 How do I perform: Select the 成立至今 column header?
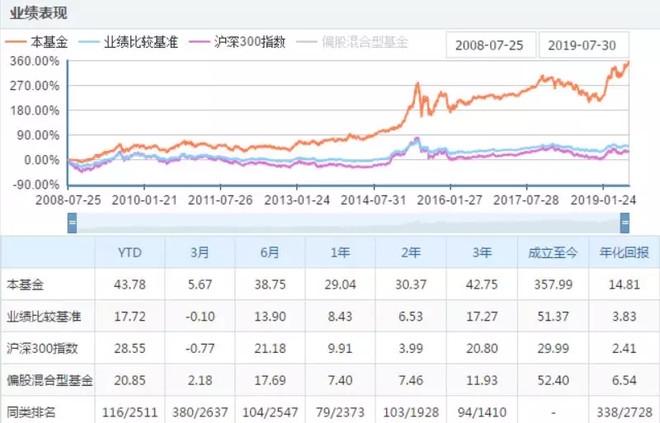[x=553, y=253]
